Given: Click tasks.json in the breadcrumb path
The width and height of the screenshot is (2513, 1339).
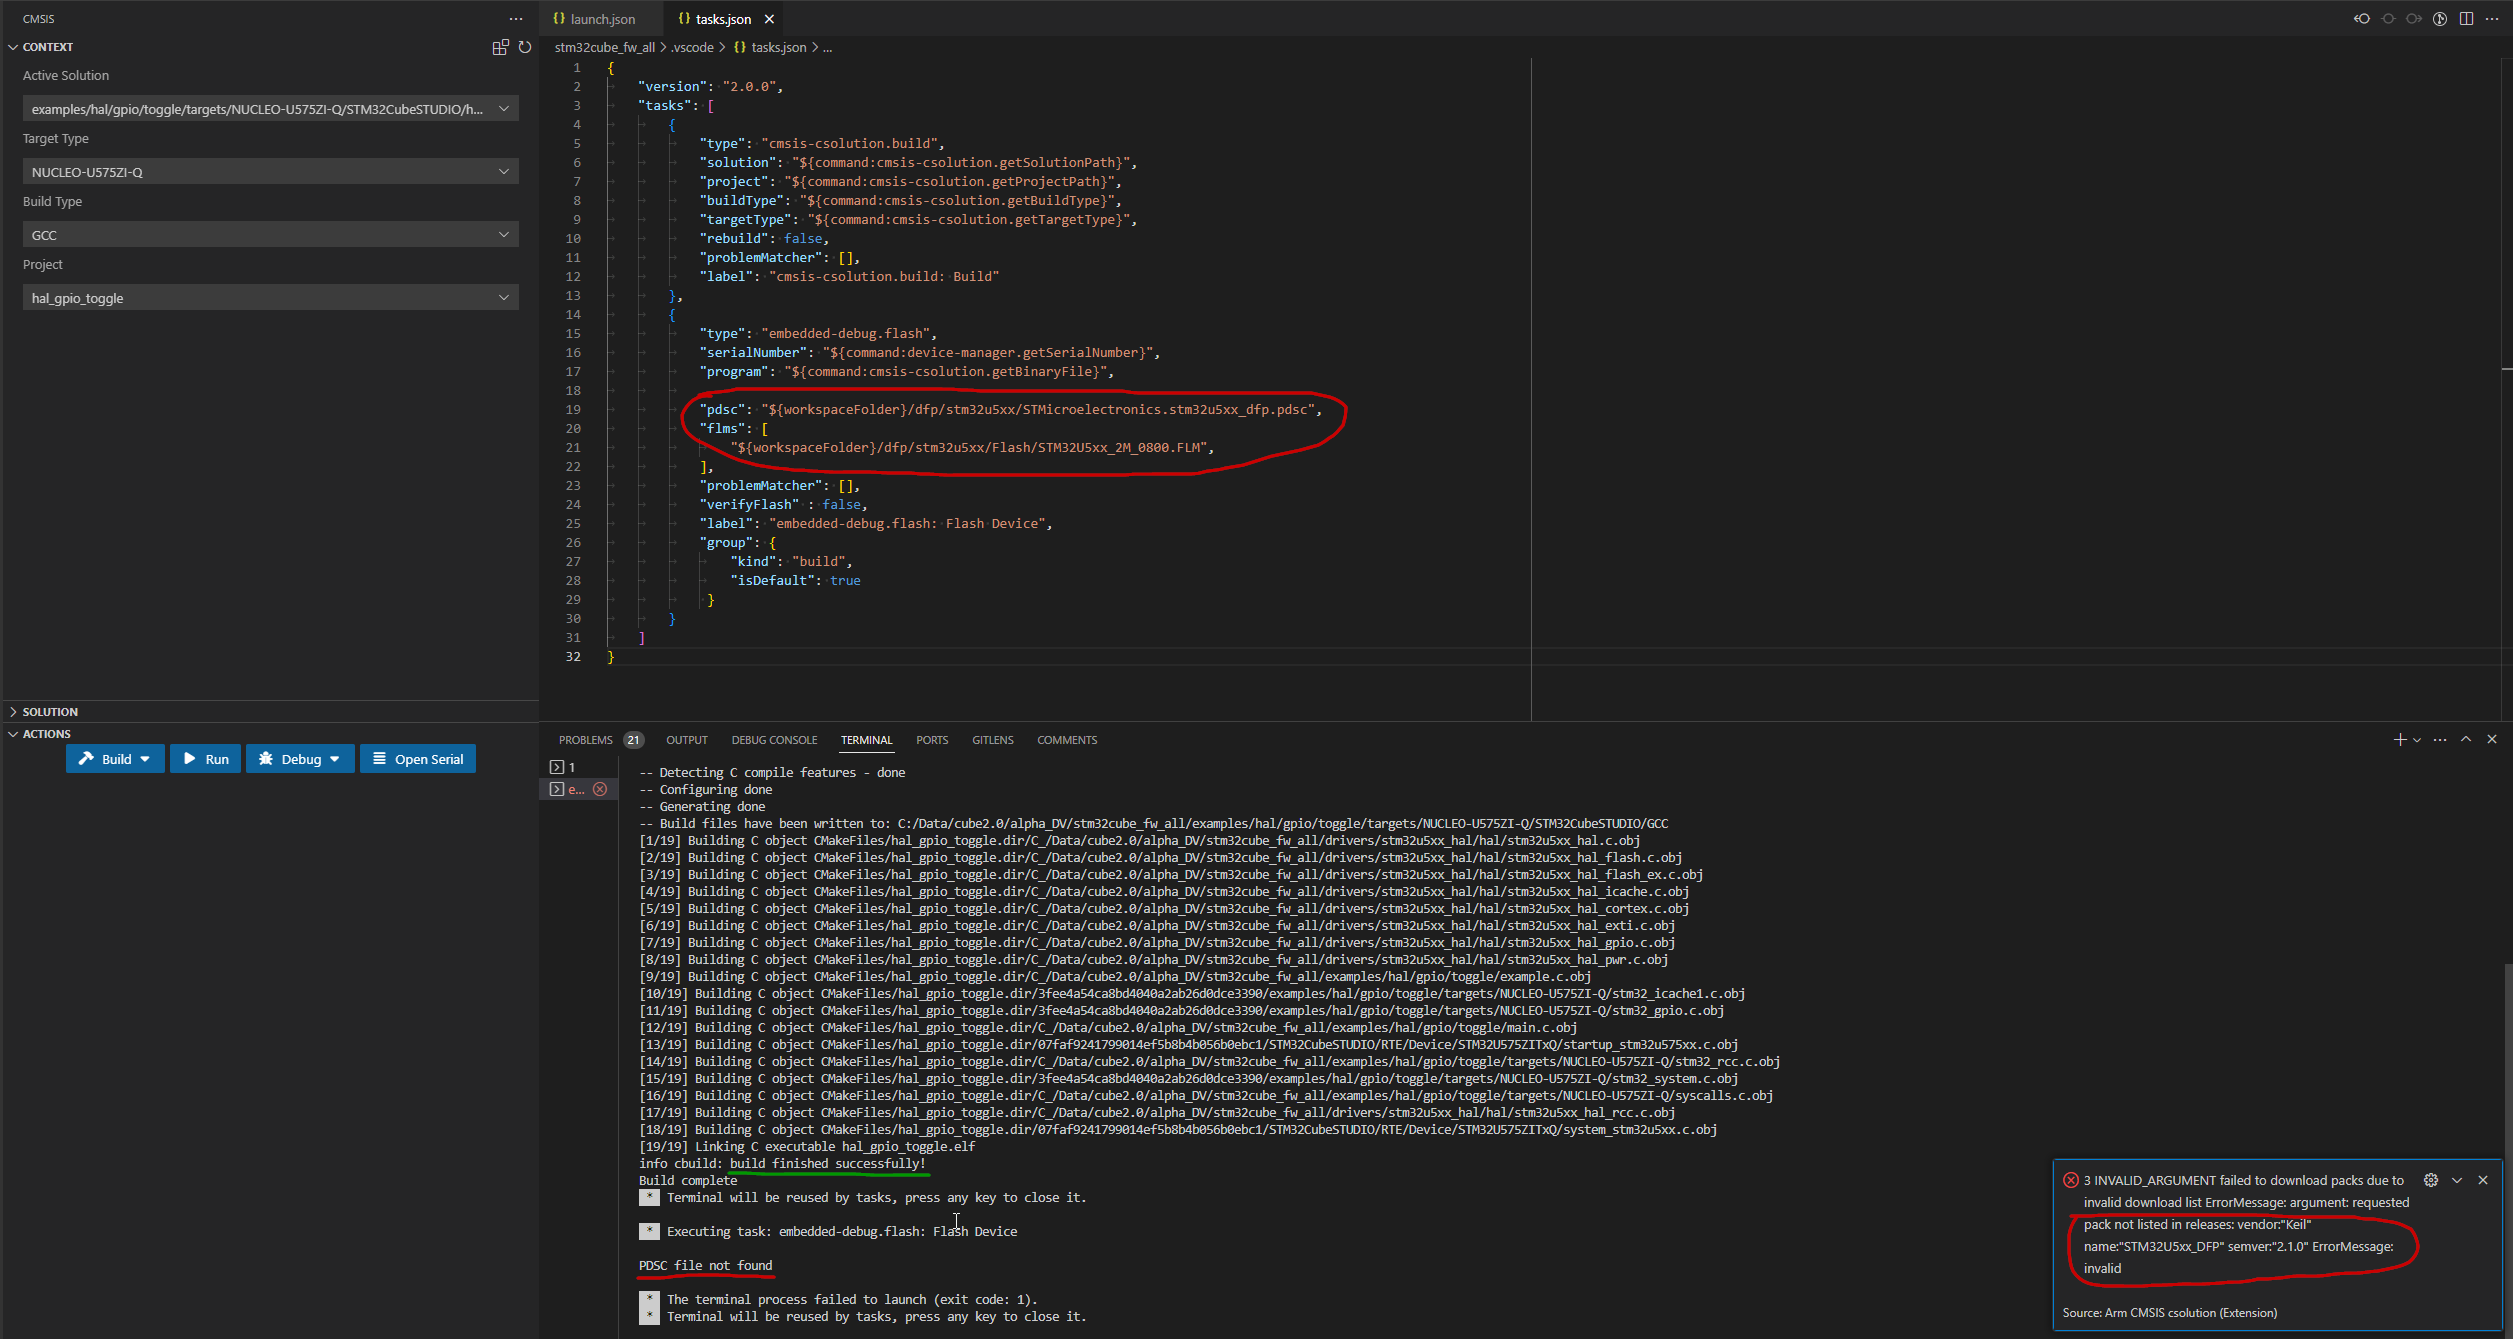Looking at the screenshot, I should pos(776,46).
